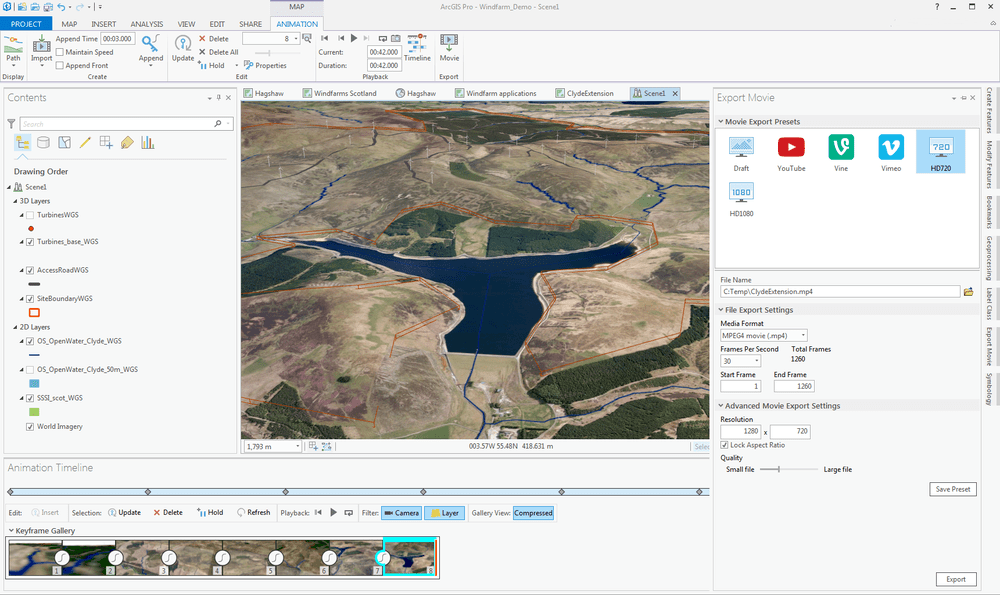Switch to the ANIMATION ribbon tab
The image size is (1000, 595).
point(296,24)
